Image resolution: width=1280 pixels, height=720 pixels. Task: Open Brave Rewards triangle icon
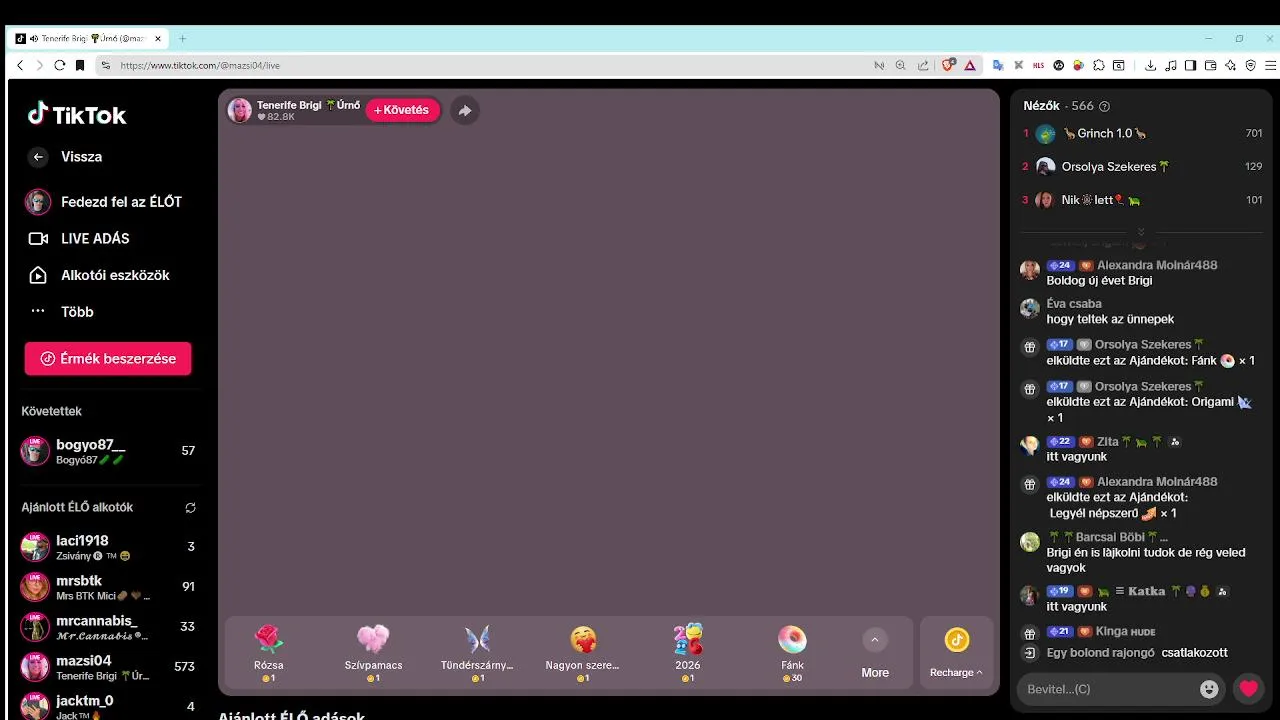970,65
